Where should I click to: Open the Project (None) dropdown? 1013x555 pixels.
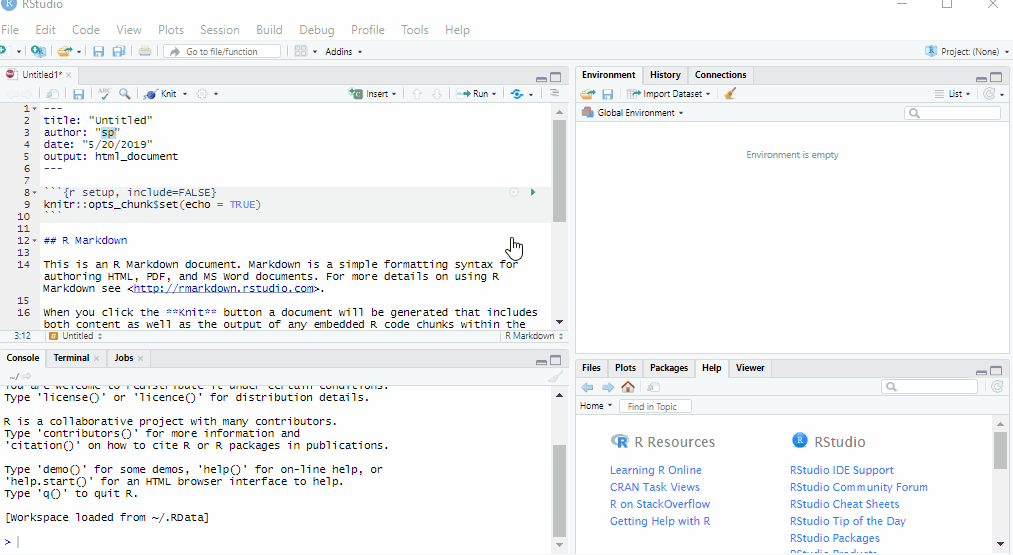tap(967, 52)
